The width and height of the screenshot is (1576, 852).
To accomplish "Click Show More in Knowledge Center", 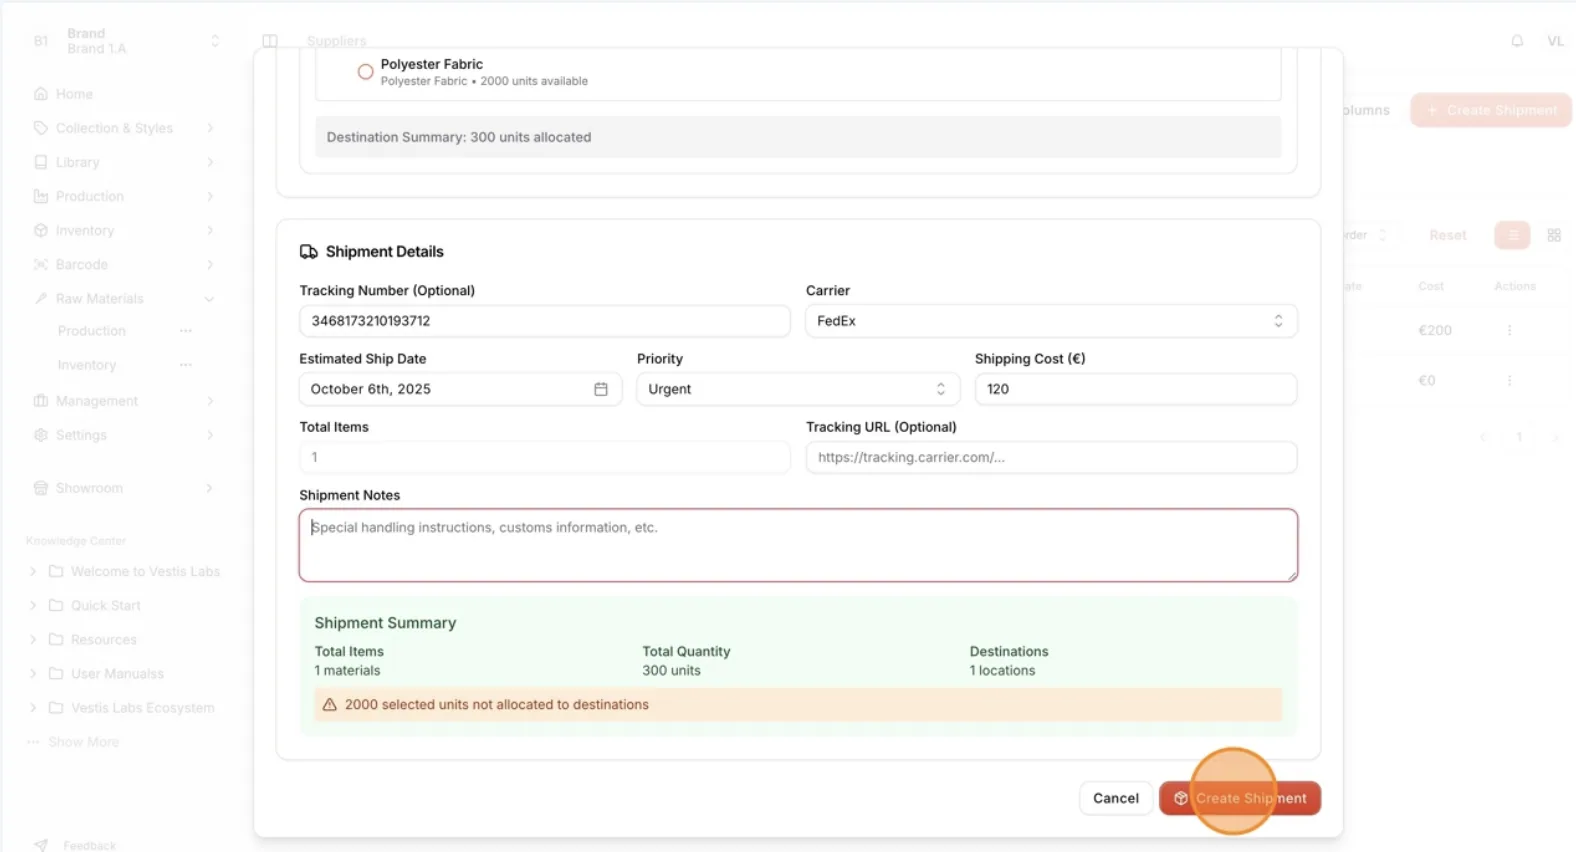I will point(83,742).
